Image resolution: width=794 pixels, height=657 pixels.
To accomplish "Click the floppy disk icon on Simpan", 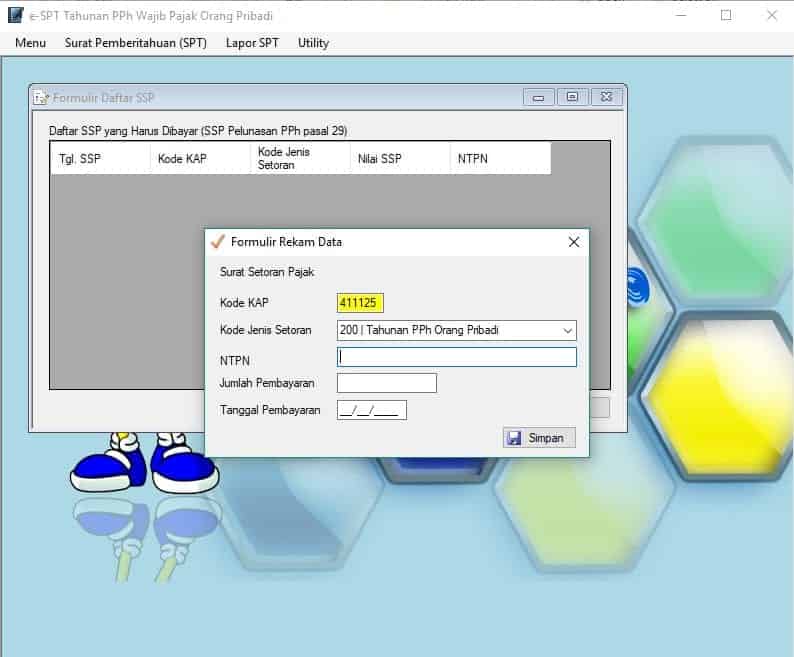I will pyautogui.click(x=514, y=438).
